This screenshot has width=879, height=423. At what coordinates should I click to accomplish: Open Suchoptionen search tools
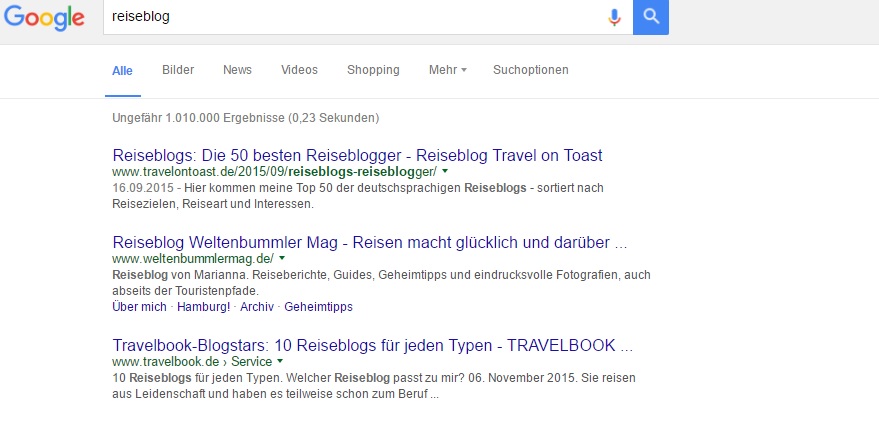531,70
